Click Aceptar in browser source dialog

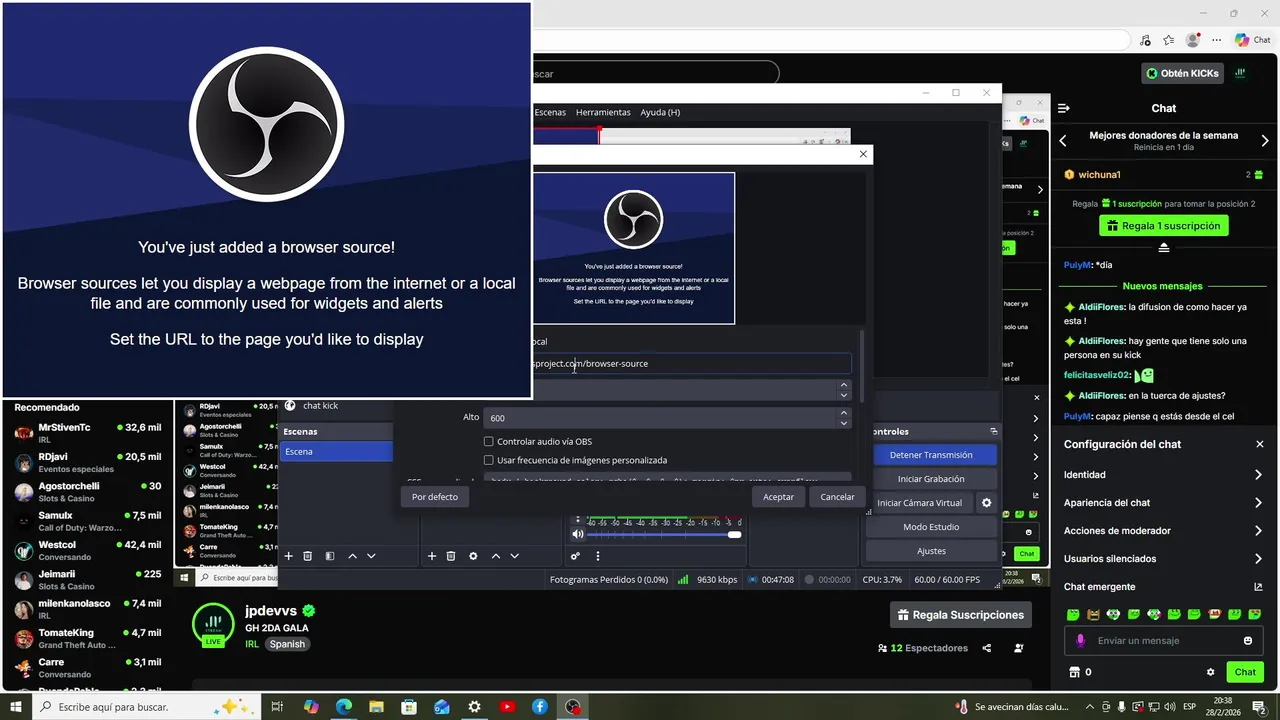(x=778, y=497)
